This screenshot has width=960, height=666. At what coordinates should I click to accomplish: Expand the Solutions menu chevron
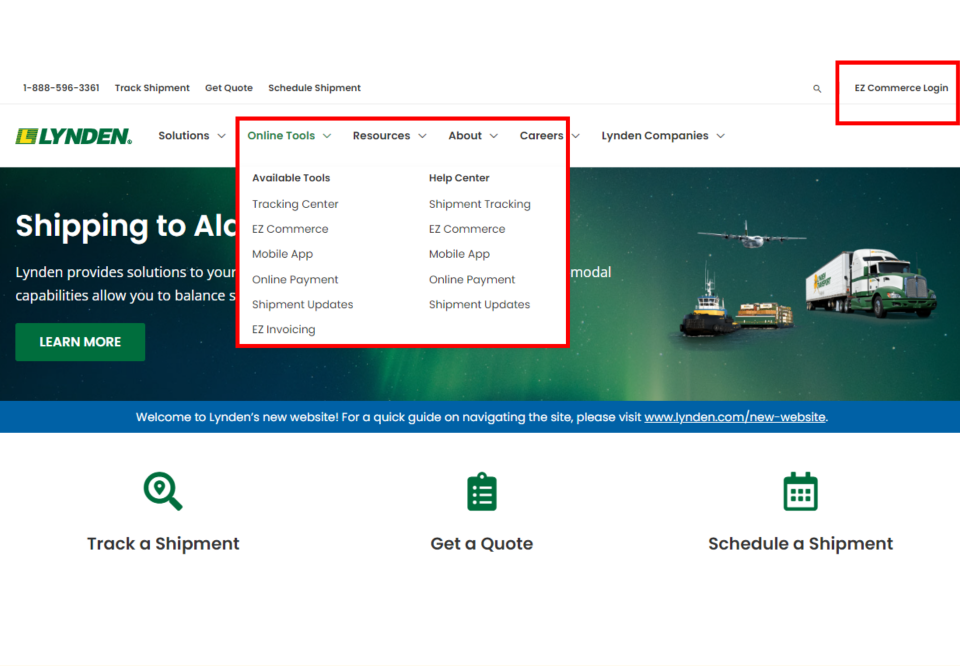pos(222,136)
